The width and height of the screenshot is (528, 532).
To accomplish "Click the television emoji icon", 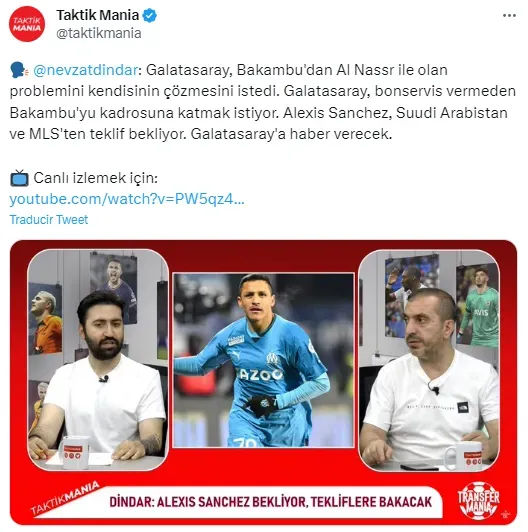I will [19, 178].
